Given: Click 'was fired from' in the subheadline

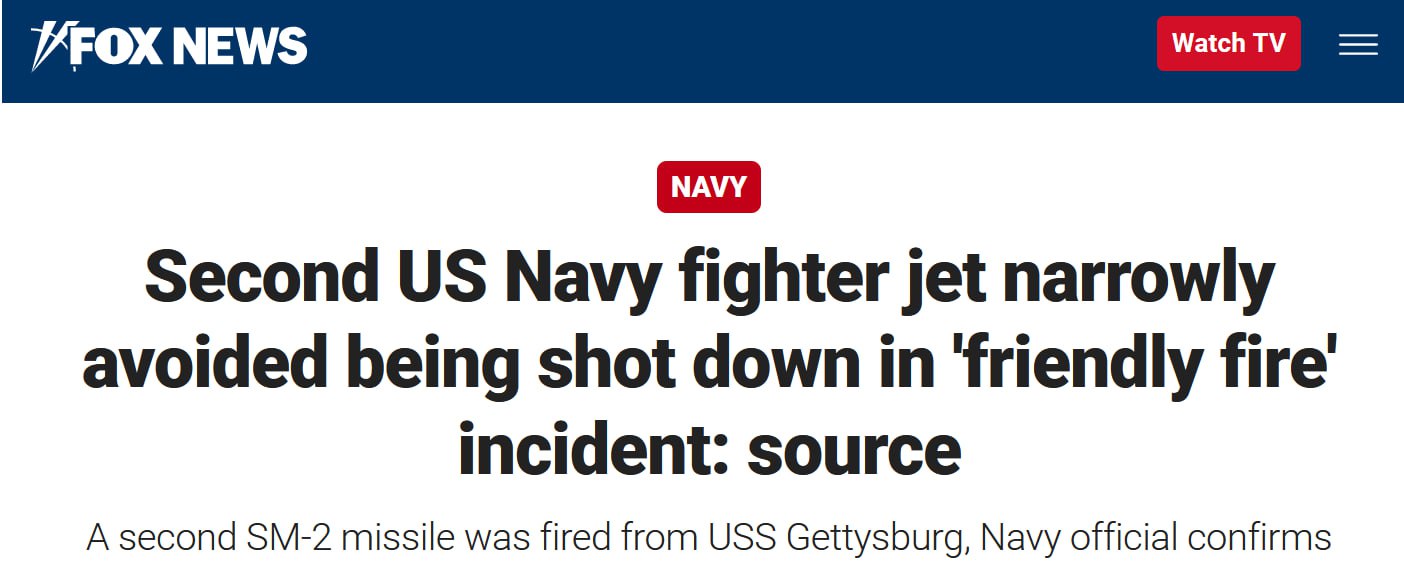Looking at the screenshot, I should (x=564, y=538).
